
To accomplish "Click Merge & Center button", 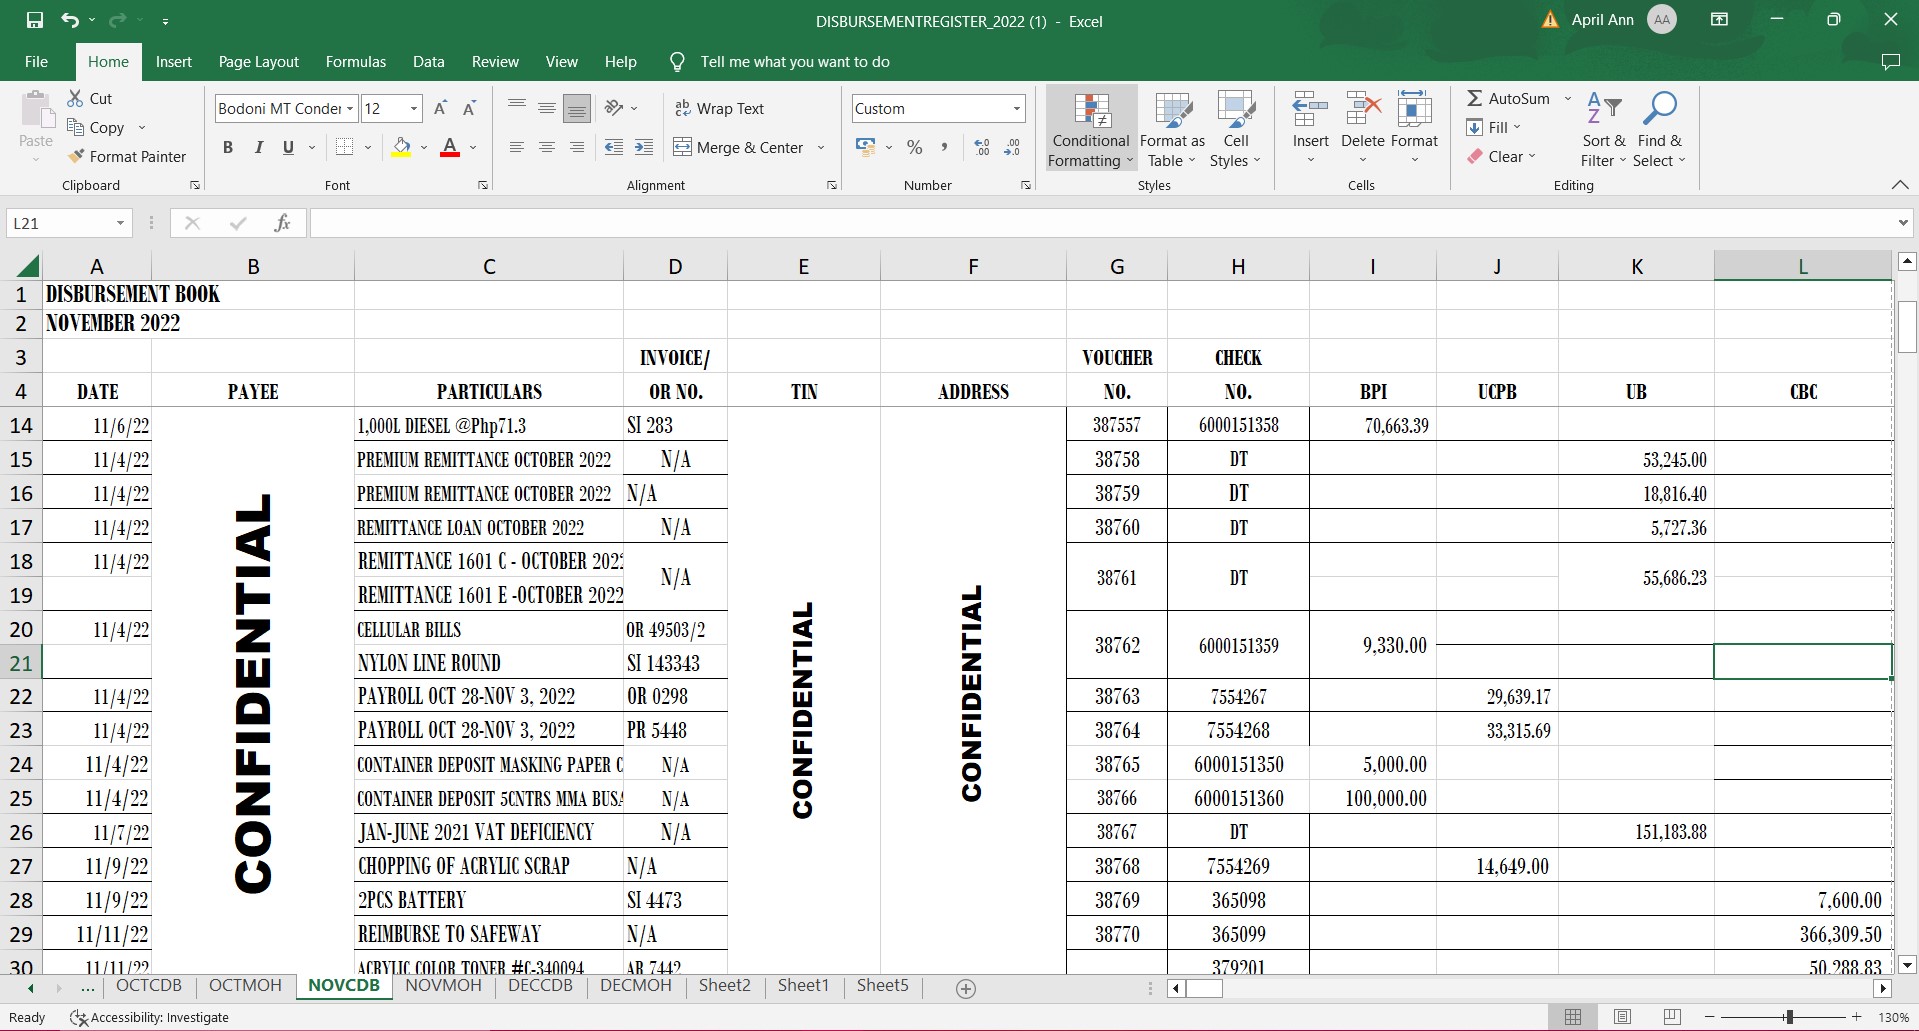I will click(x=739, y=147).
